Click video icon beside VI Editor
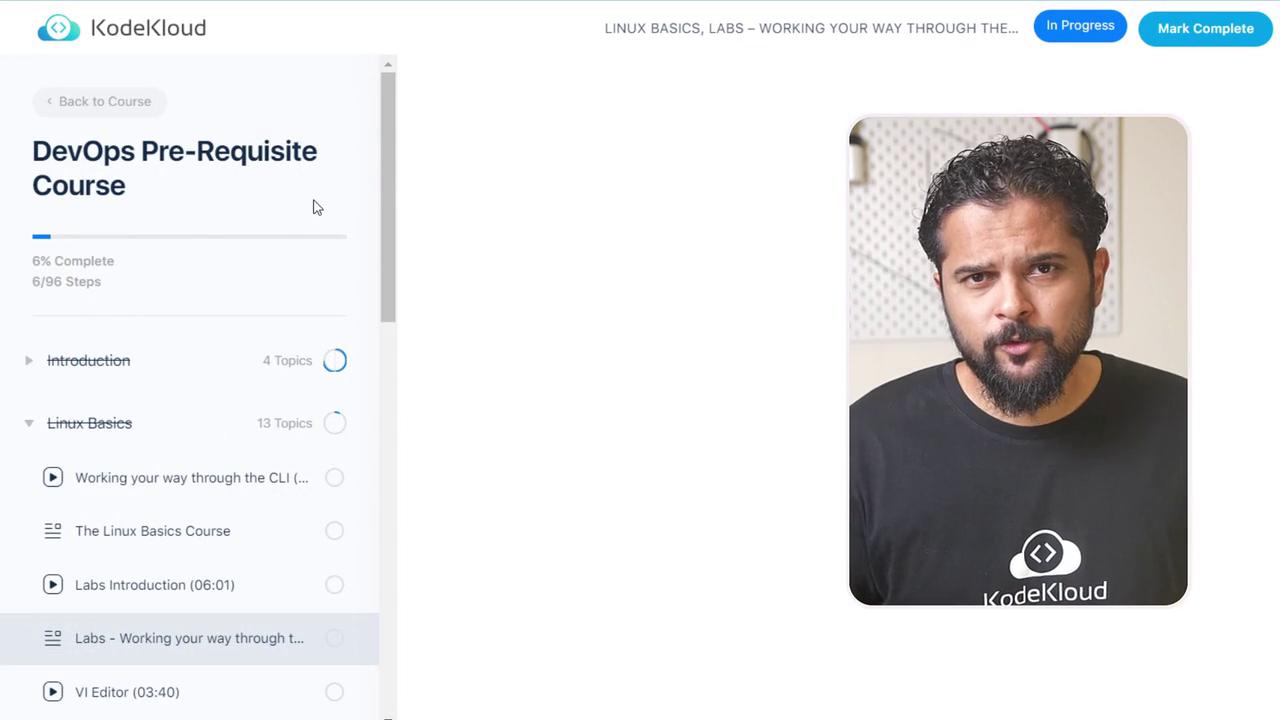 (53, 692)
